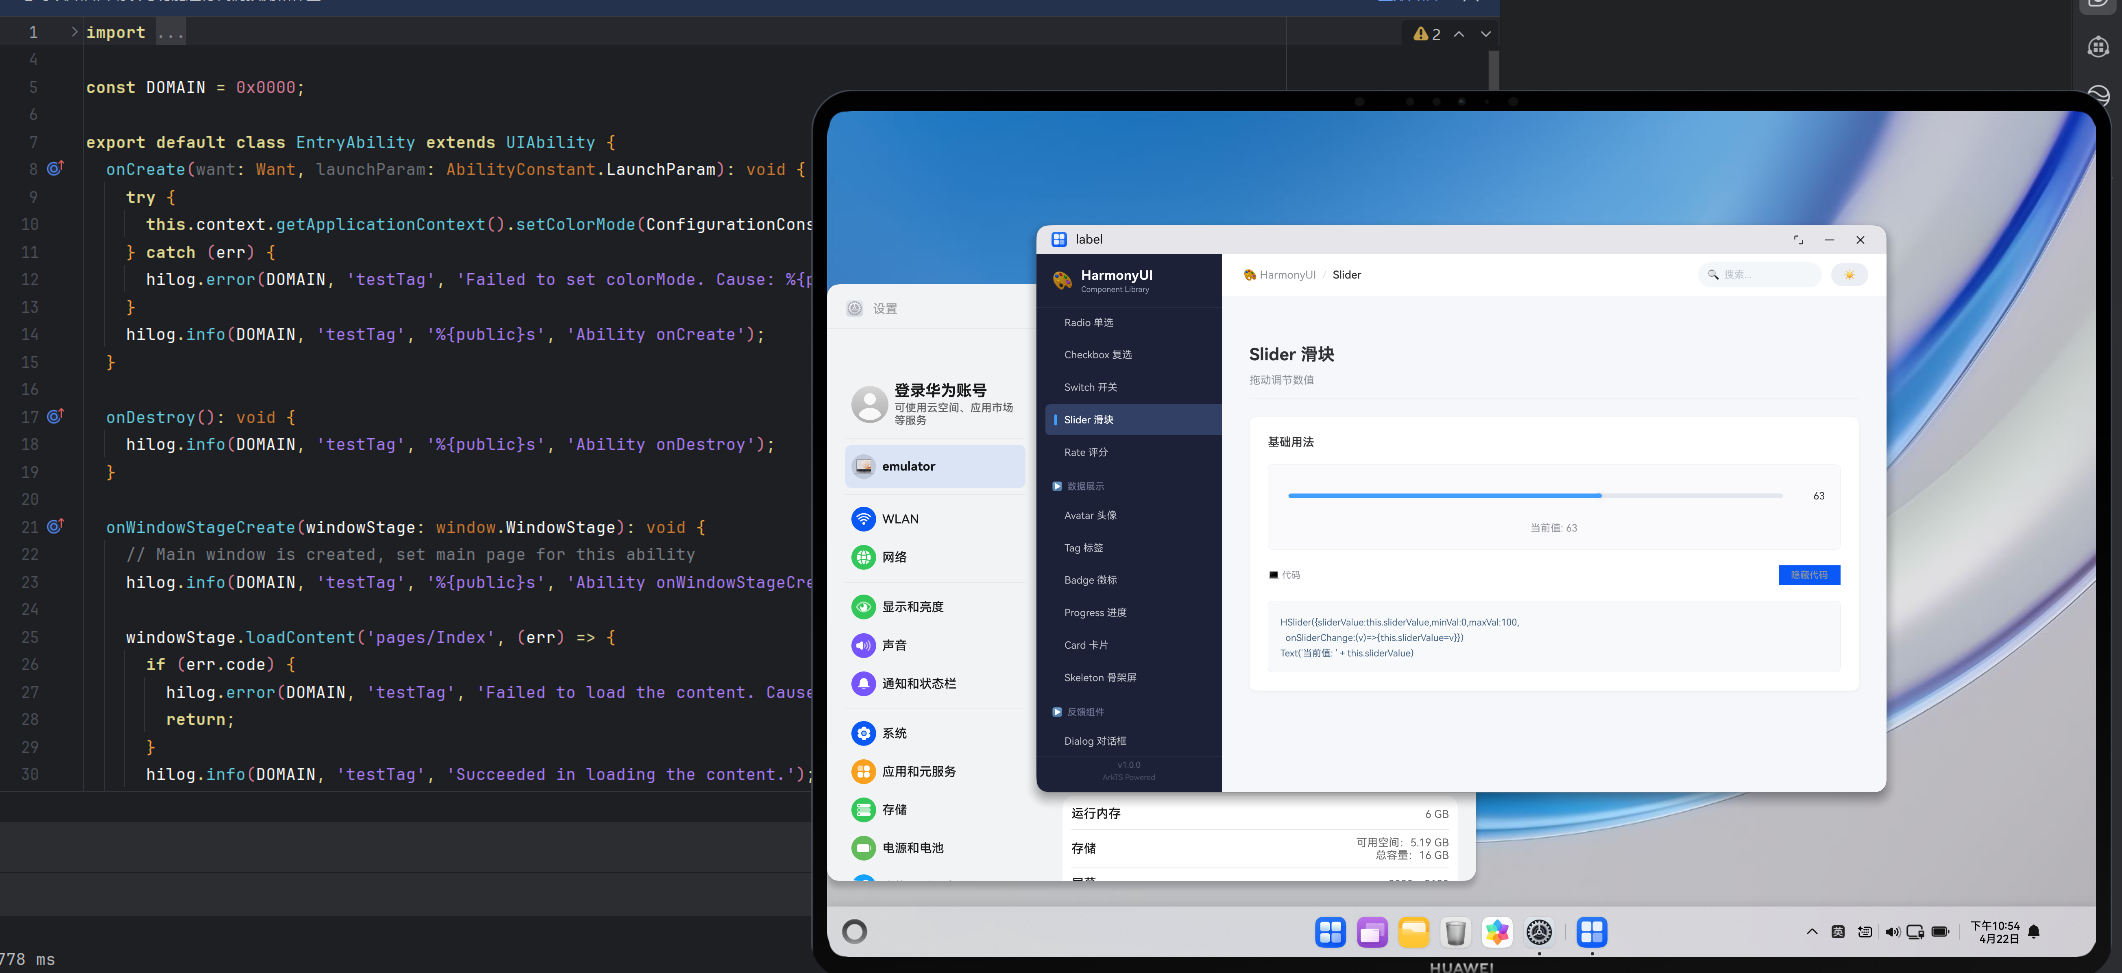
Task: Open the grid-circle tool window on IDE right bar
Action: pos(2098,47)
